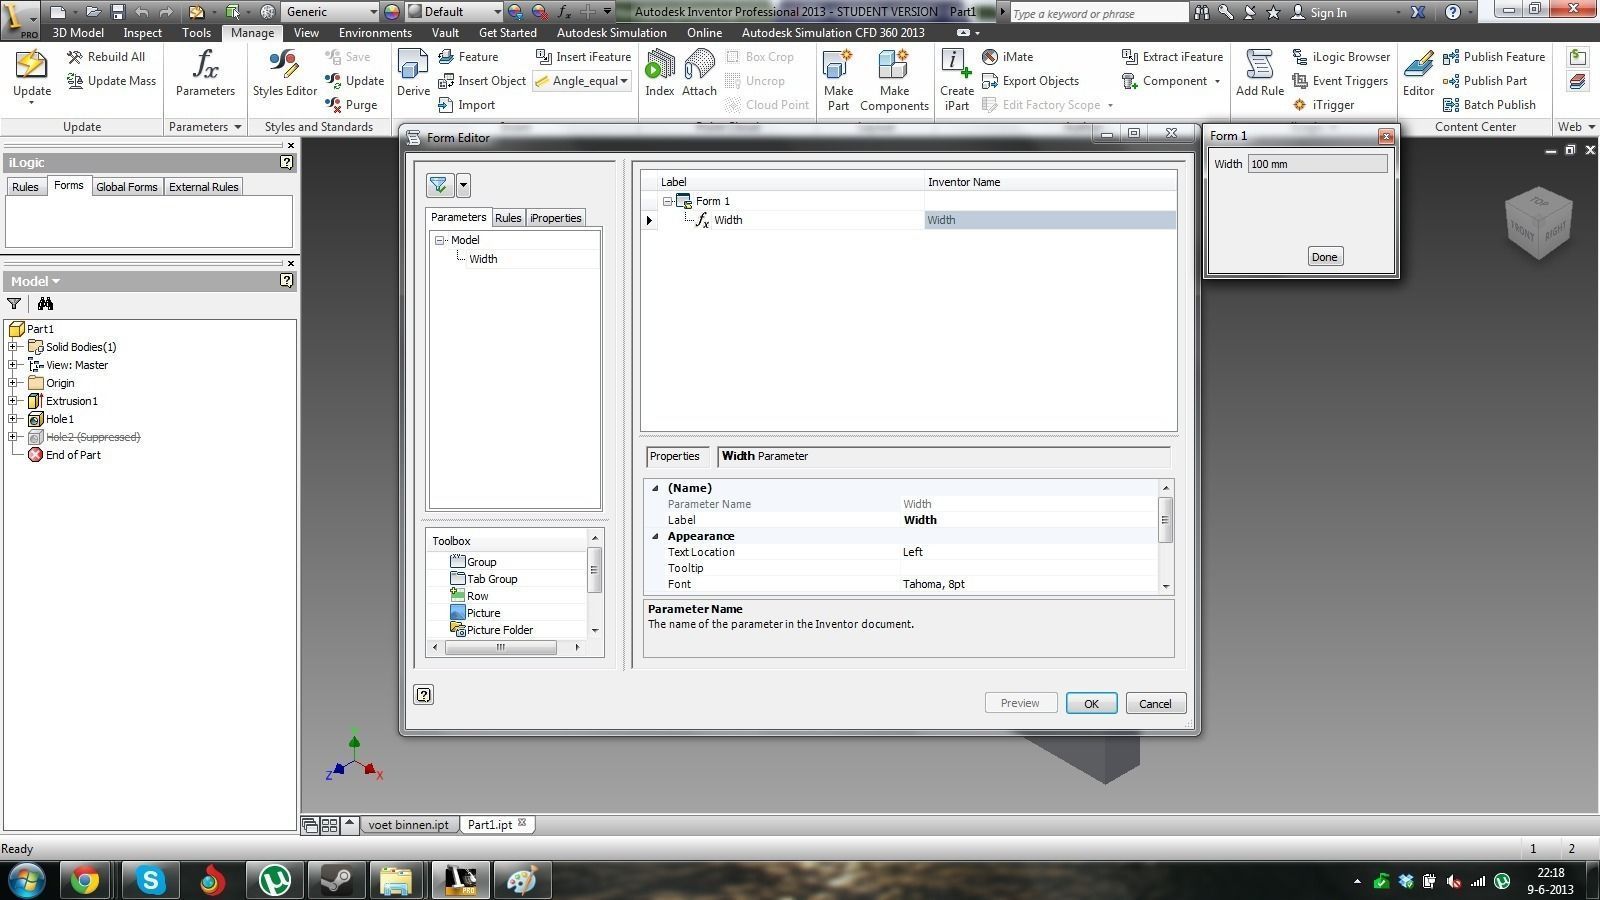
Task: Open the Global Forms tab
Action: pyautogui.click(x=127, y=187)
